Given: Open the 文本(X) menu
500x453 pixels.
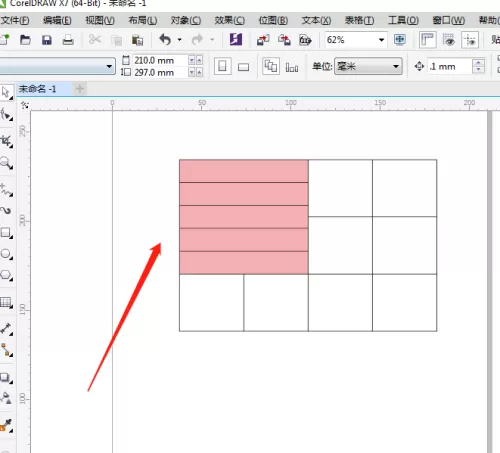Looking at the screenshot, I should 316,21.
